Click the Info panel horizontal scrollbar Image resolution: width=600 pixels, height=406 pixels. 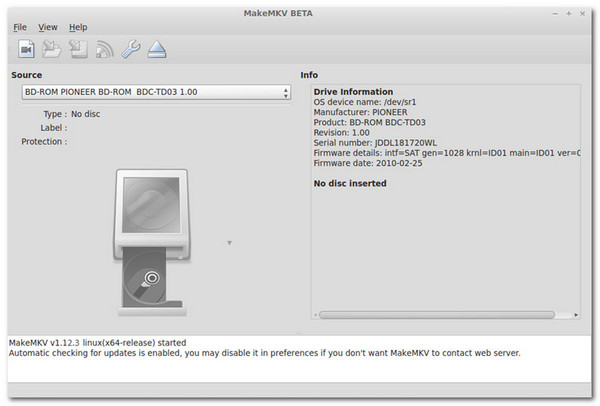tap(437, 315)
